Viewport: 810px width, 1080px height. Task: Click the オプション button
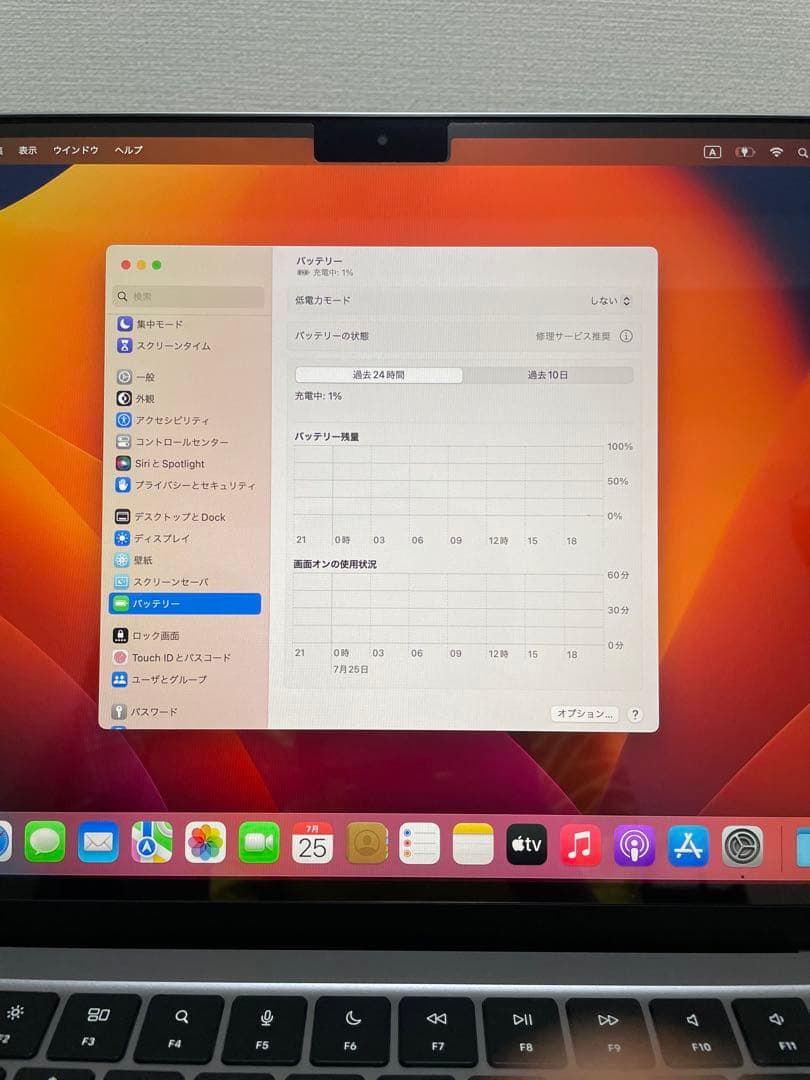click(x=583, y=715)
